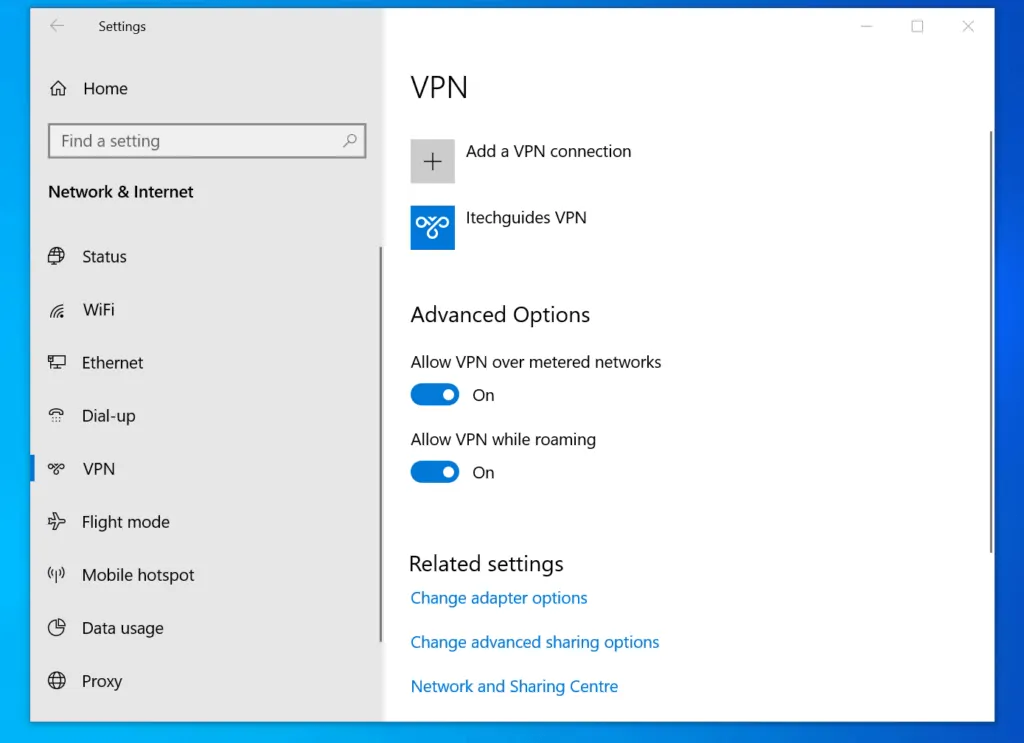Select the Status globe icon
Viewport: 1024px width, 743px height.
coord(56,256)
